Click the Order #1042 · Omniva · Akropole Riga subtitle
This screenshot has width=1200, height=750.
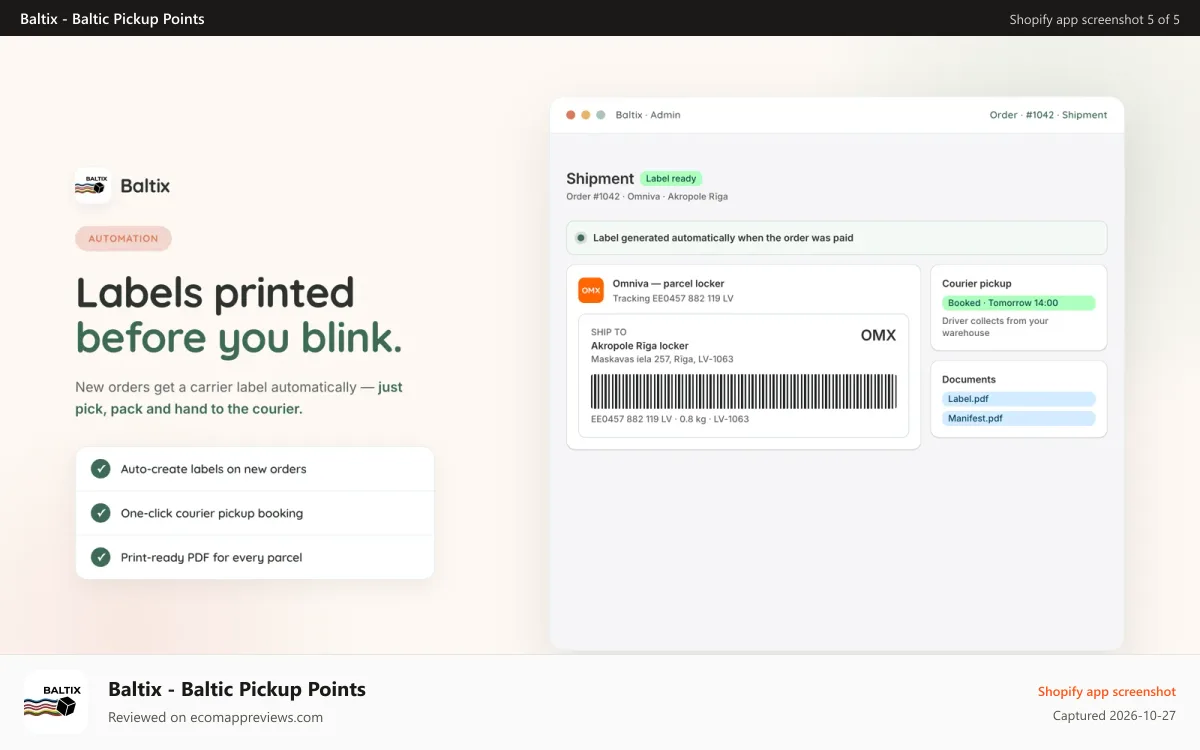(647, 197)
